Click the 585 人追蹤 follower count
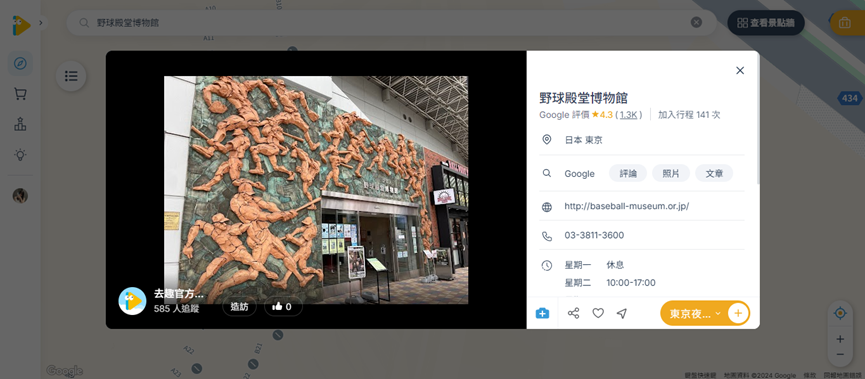 [x=177, y=309]
